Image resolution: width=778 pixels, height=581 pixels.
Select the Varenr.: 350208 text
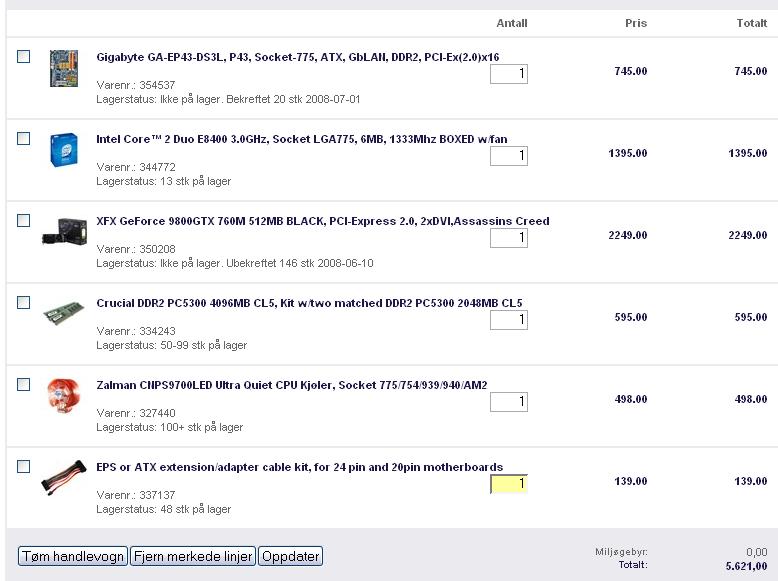tap(135, 249)
